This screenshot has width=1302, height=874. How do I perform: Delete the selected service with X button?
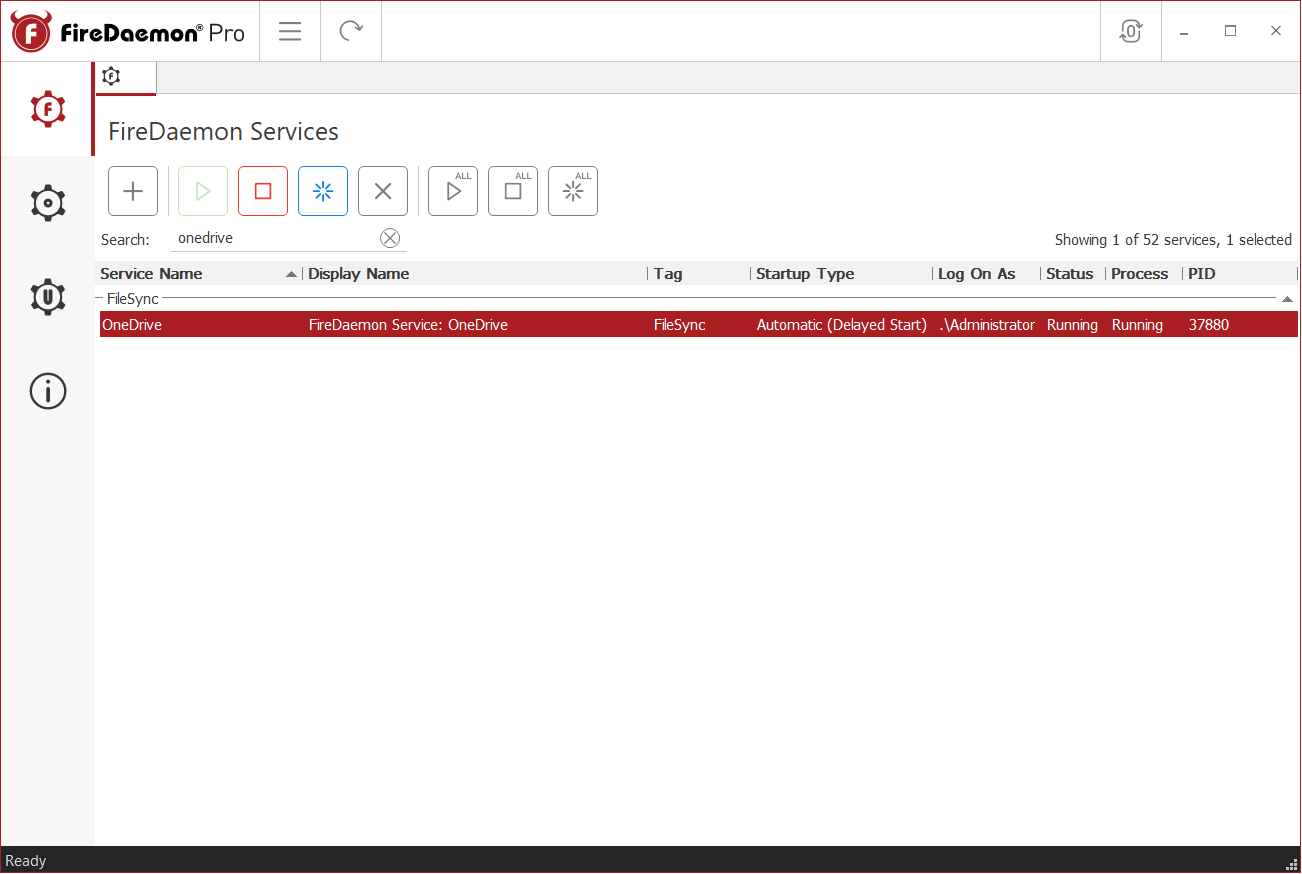pos(383,191)
